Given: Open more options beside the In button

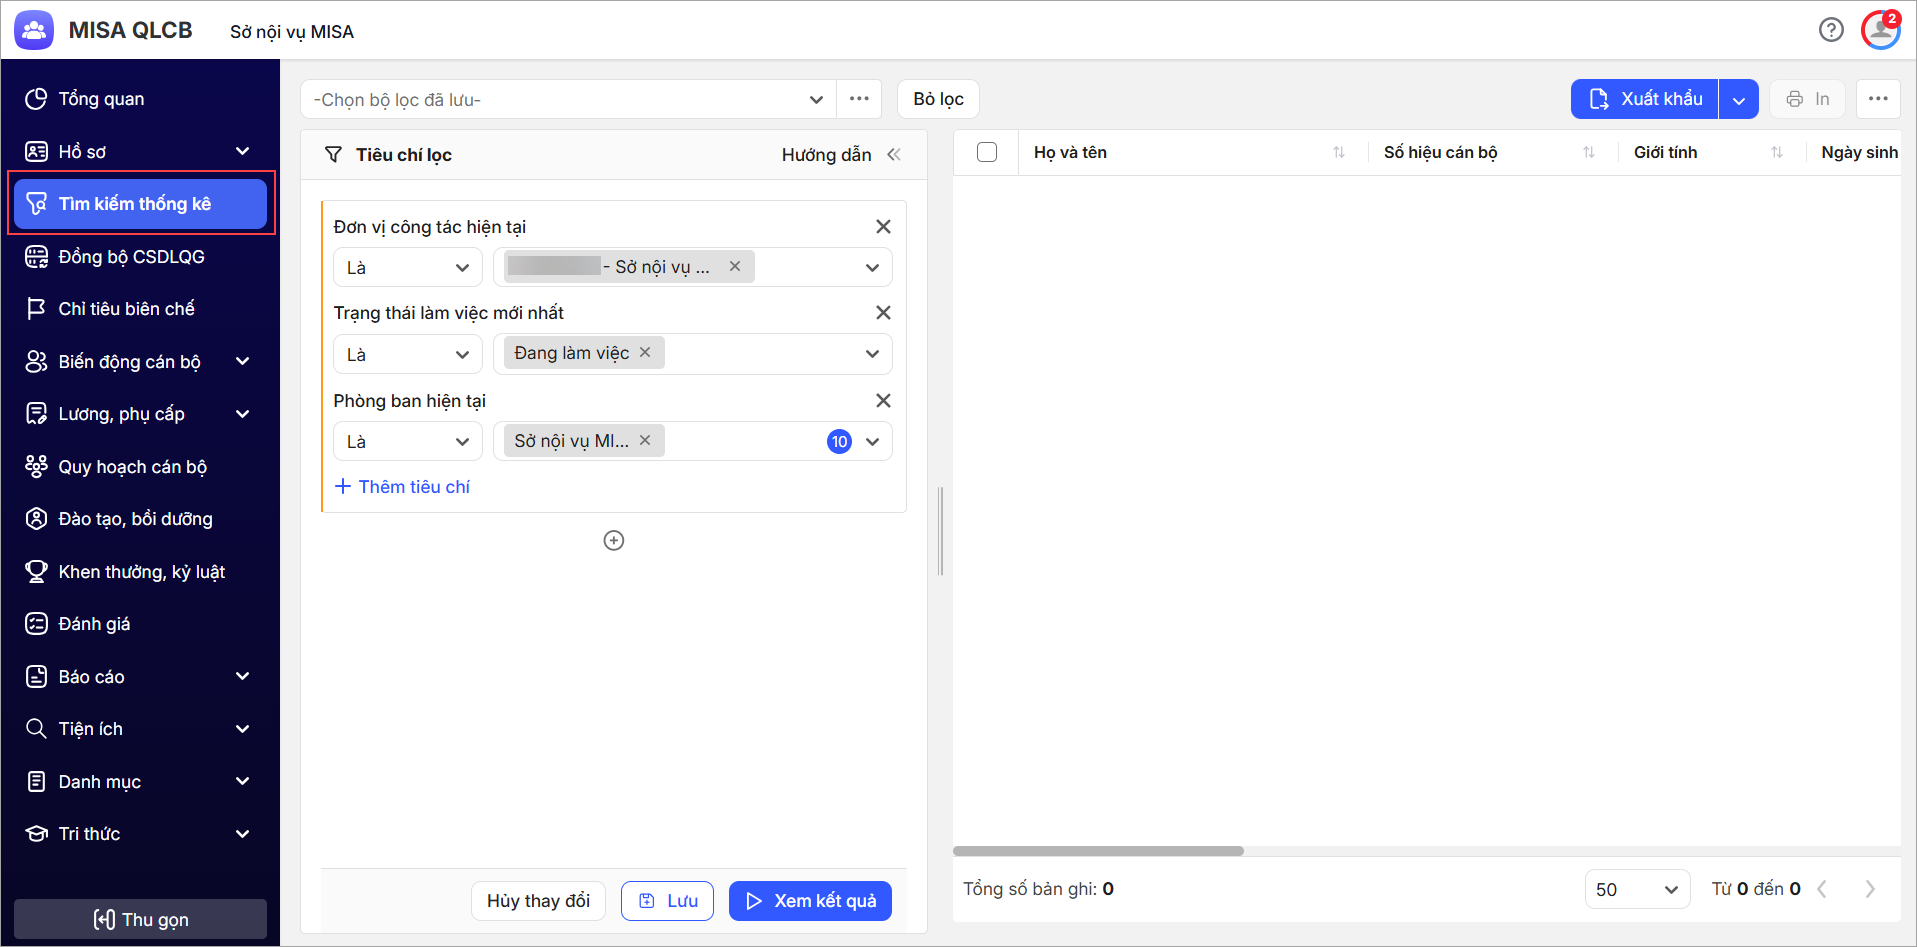Looking at the screenshot, I should 1877,99.
